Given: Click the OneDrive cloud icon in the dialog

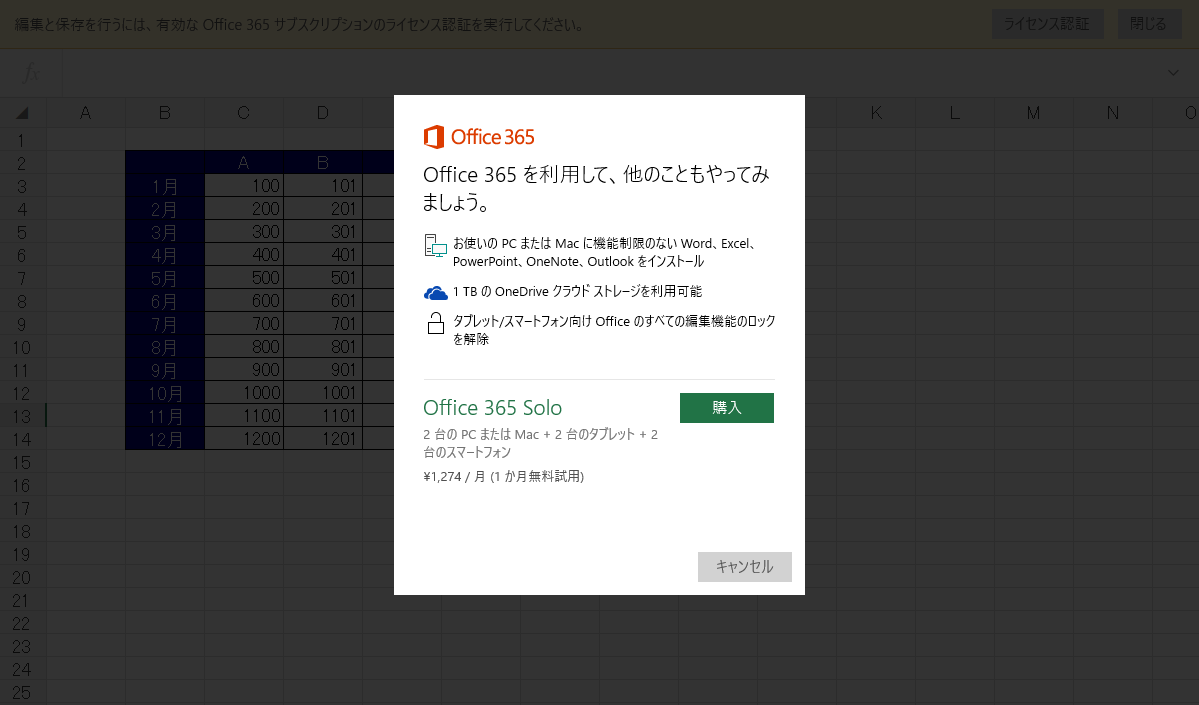Looking at the screenshot, I should 436,293.
